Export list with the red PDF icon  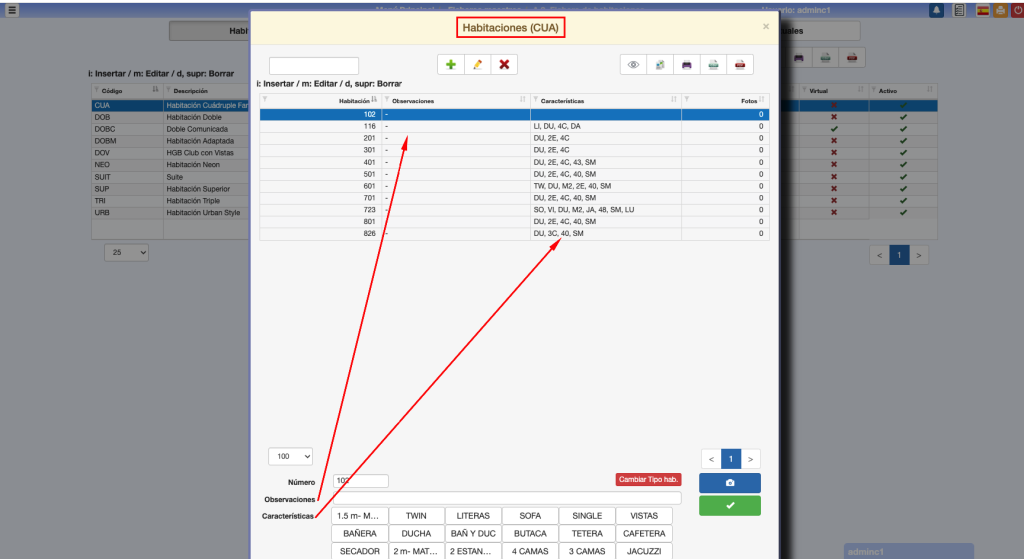click(x=740, y=65)
